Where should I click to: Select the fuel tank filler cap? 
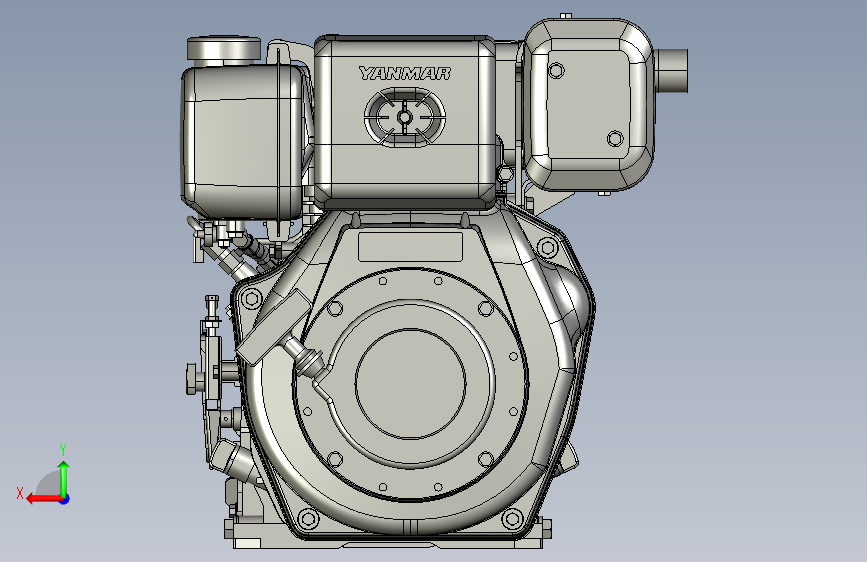(224, 49)
